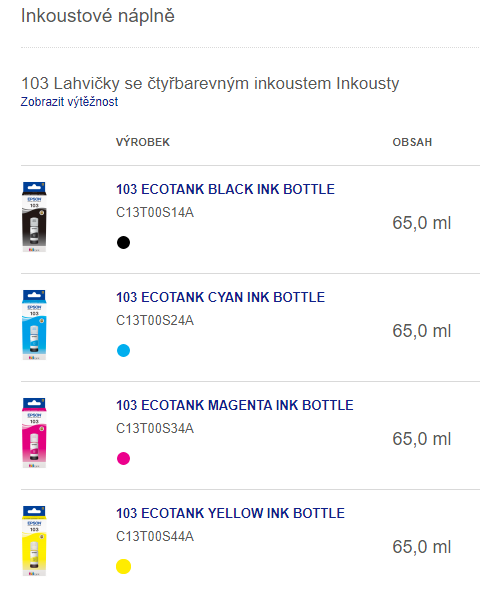
Task: Click the magenta ink bottle product image
Action: tap(34, 433)
